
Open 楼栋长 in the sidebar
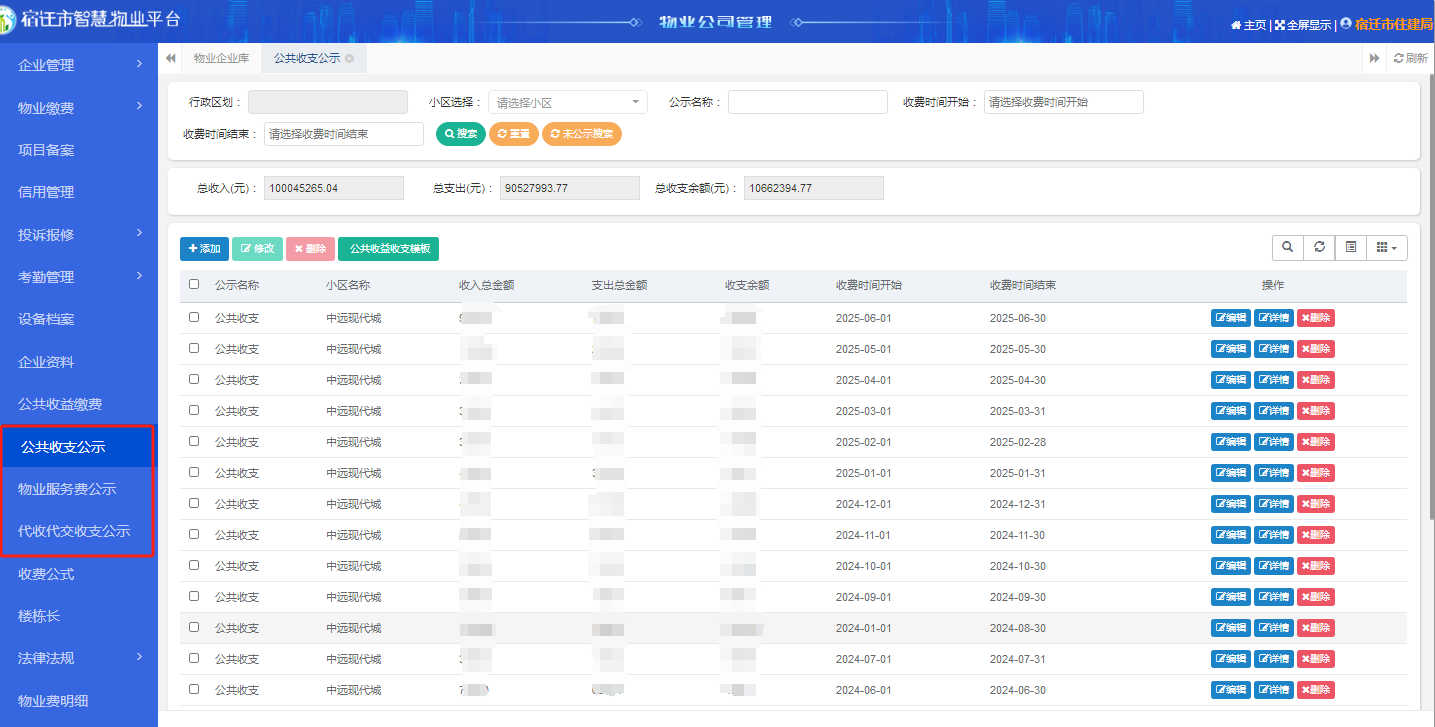pyautogui.click(x=79, y=616)
